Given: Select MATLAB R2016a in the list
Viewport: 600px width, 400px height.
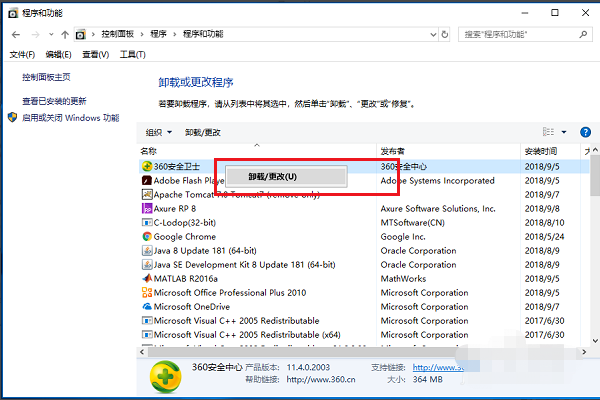Looking at the screenshot, I should [186, 279].
